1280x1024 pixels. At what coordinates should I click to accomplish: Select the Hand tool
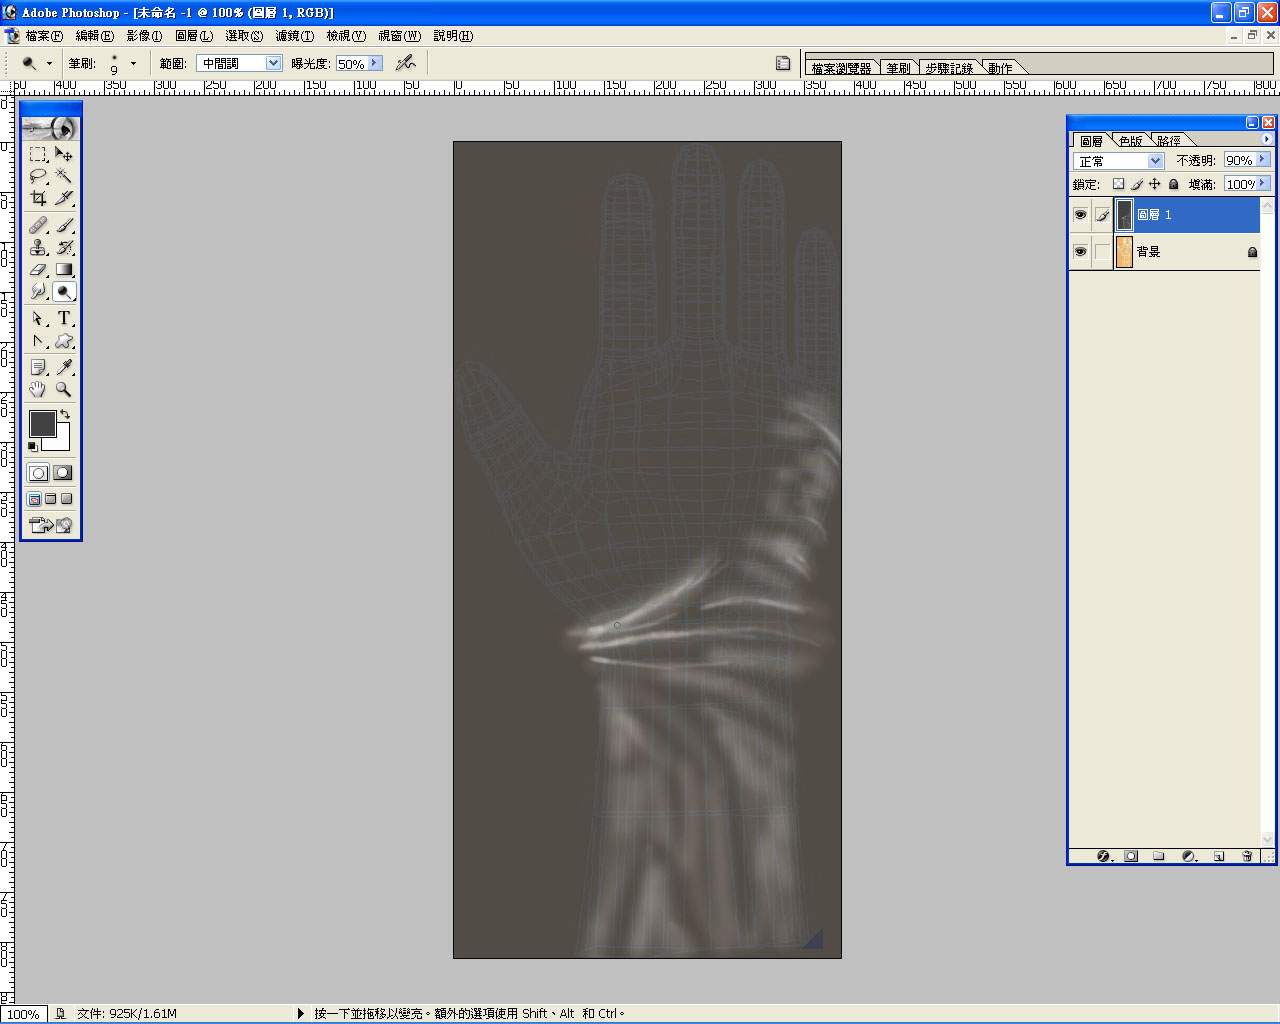[38, 390]
